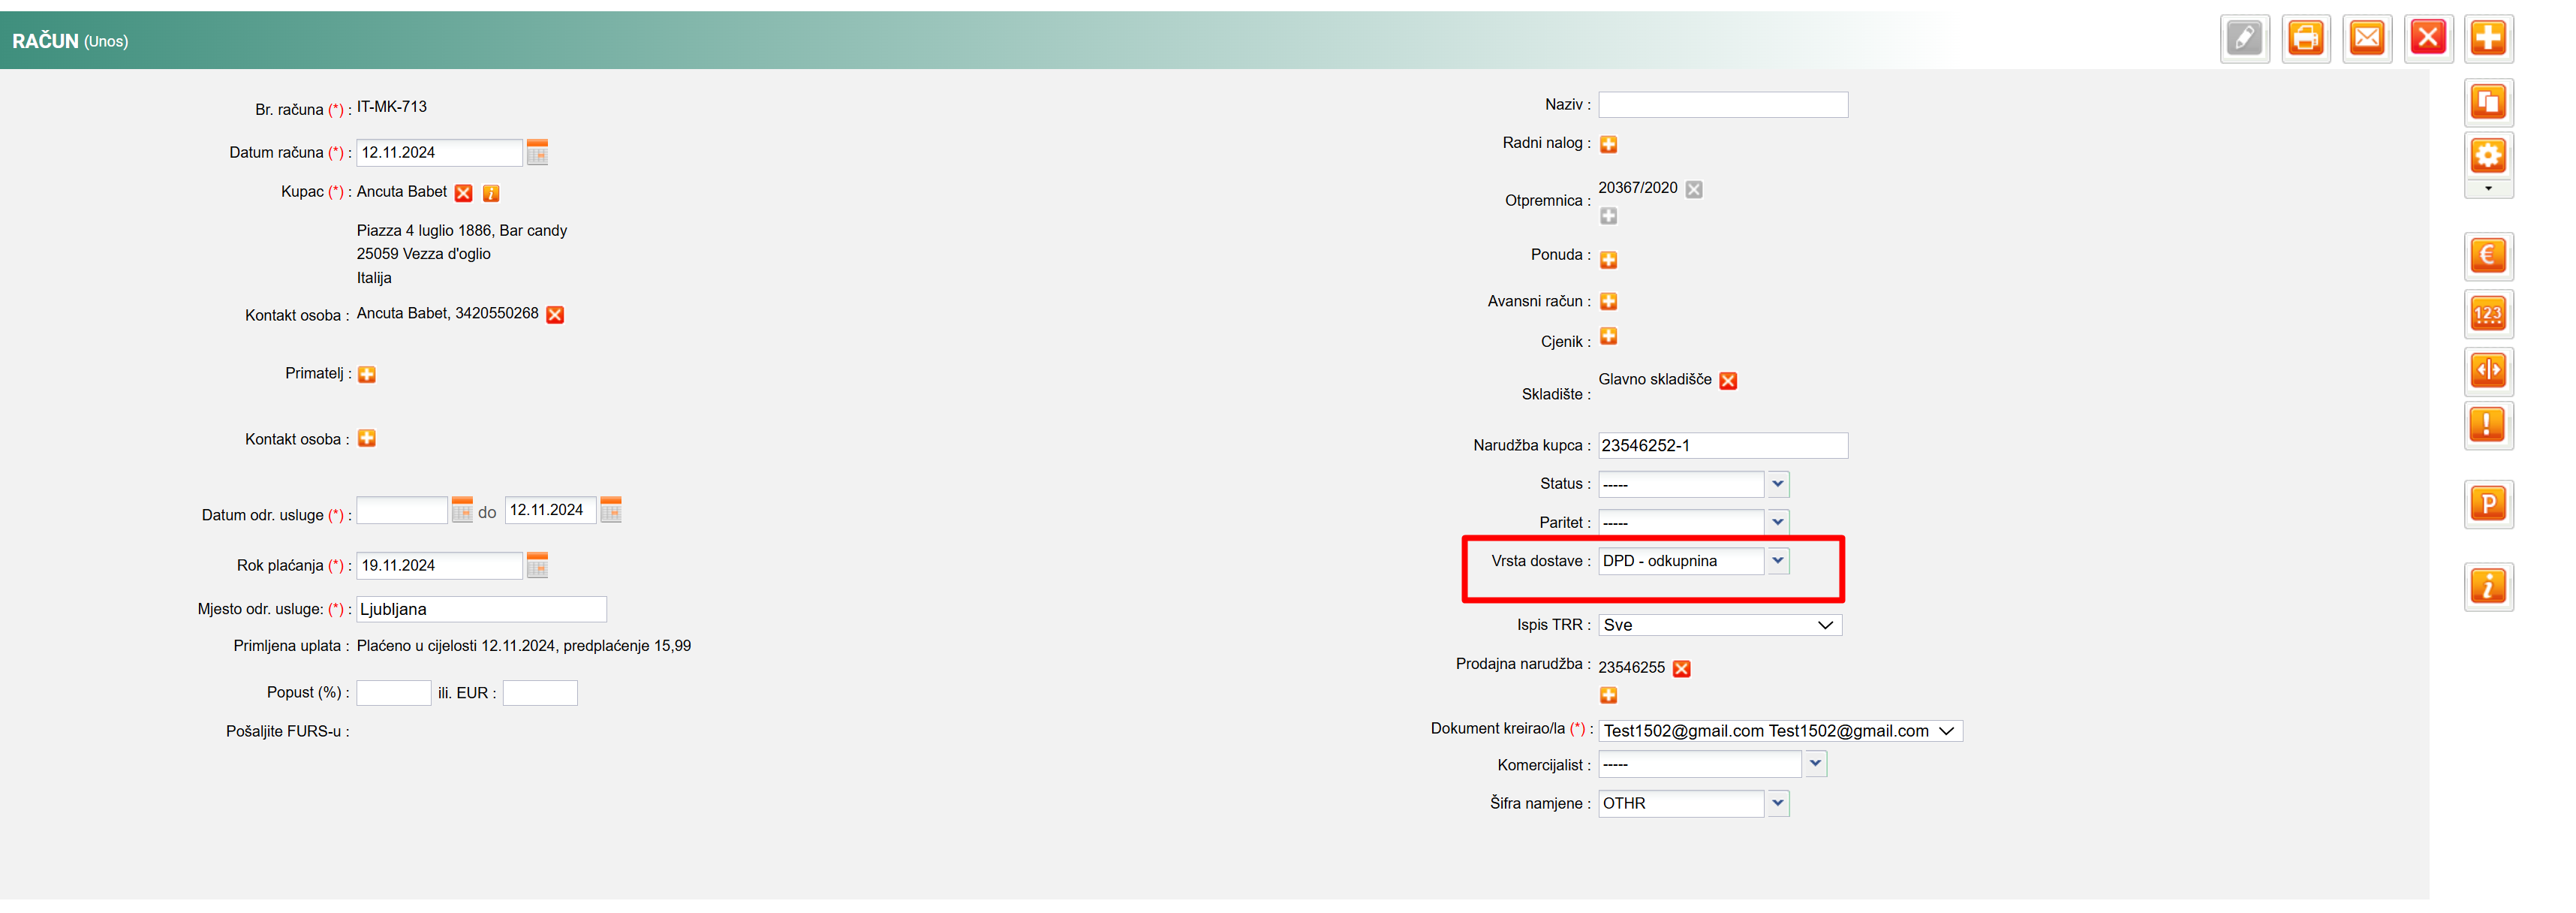This screenshot has width=2576, height=913.
Task: Open calendar picker for Datum računa
Action: (x=537, y=153)
